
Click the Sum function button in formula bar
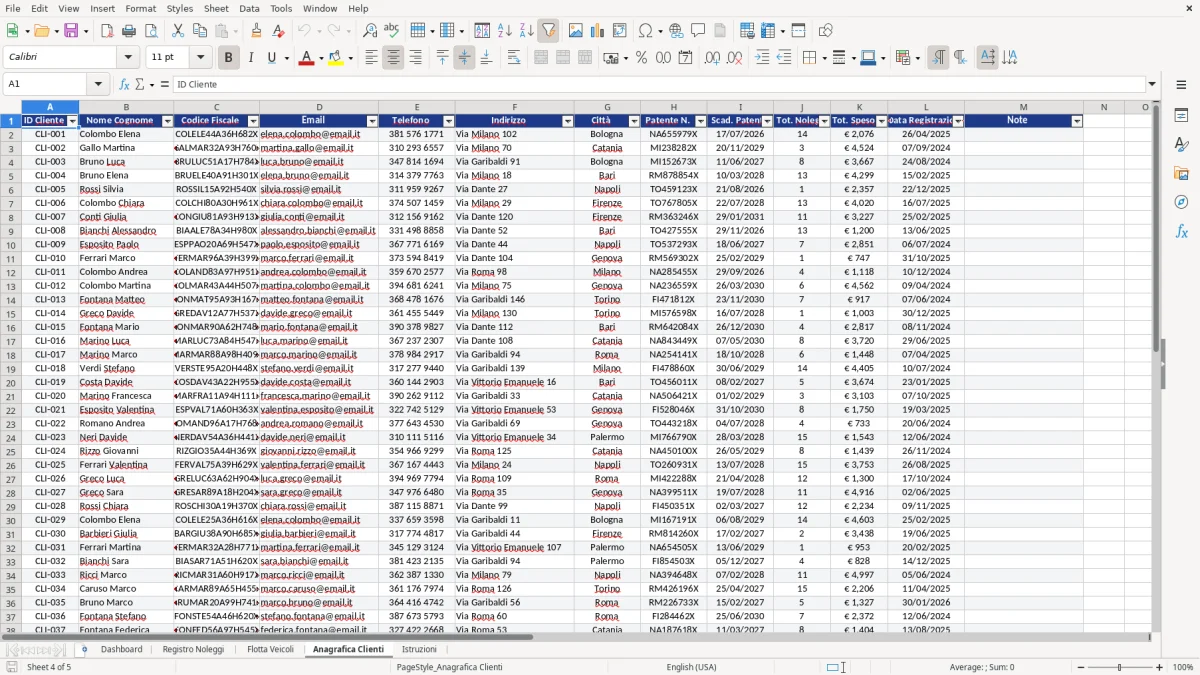(x=139, y=85)
